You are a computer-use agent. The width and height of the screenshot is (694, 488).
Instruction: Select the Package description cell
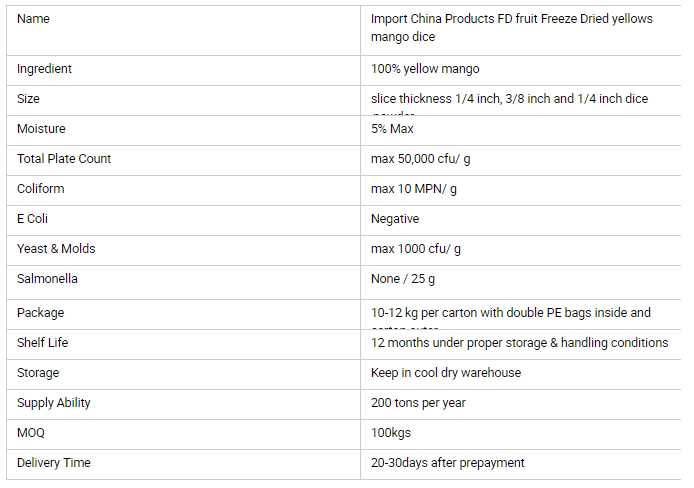point(510,313)
